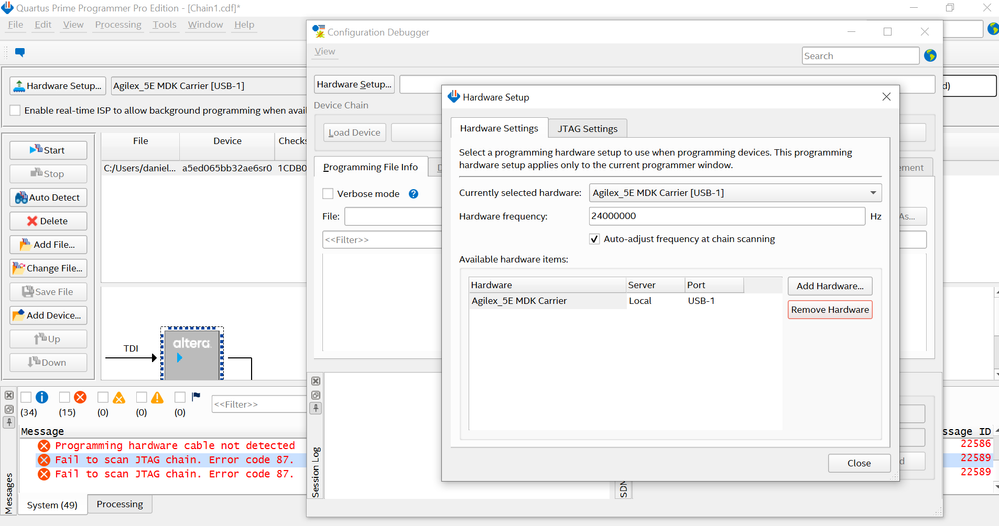The image size is (999, 526).
Task: Click the Hardware frequency input field
Action: [726, 216]
